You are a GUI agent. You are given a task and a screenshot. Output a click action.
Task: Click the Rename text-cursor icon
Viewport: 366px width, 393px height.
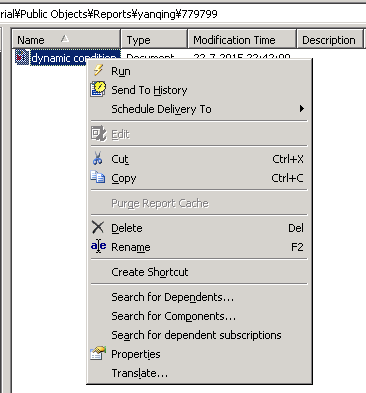[x=98, y=246]
